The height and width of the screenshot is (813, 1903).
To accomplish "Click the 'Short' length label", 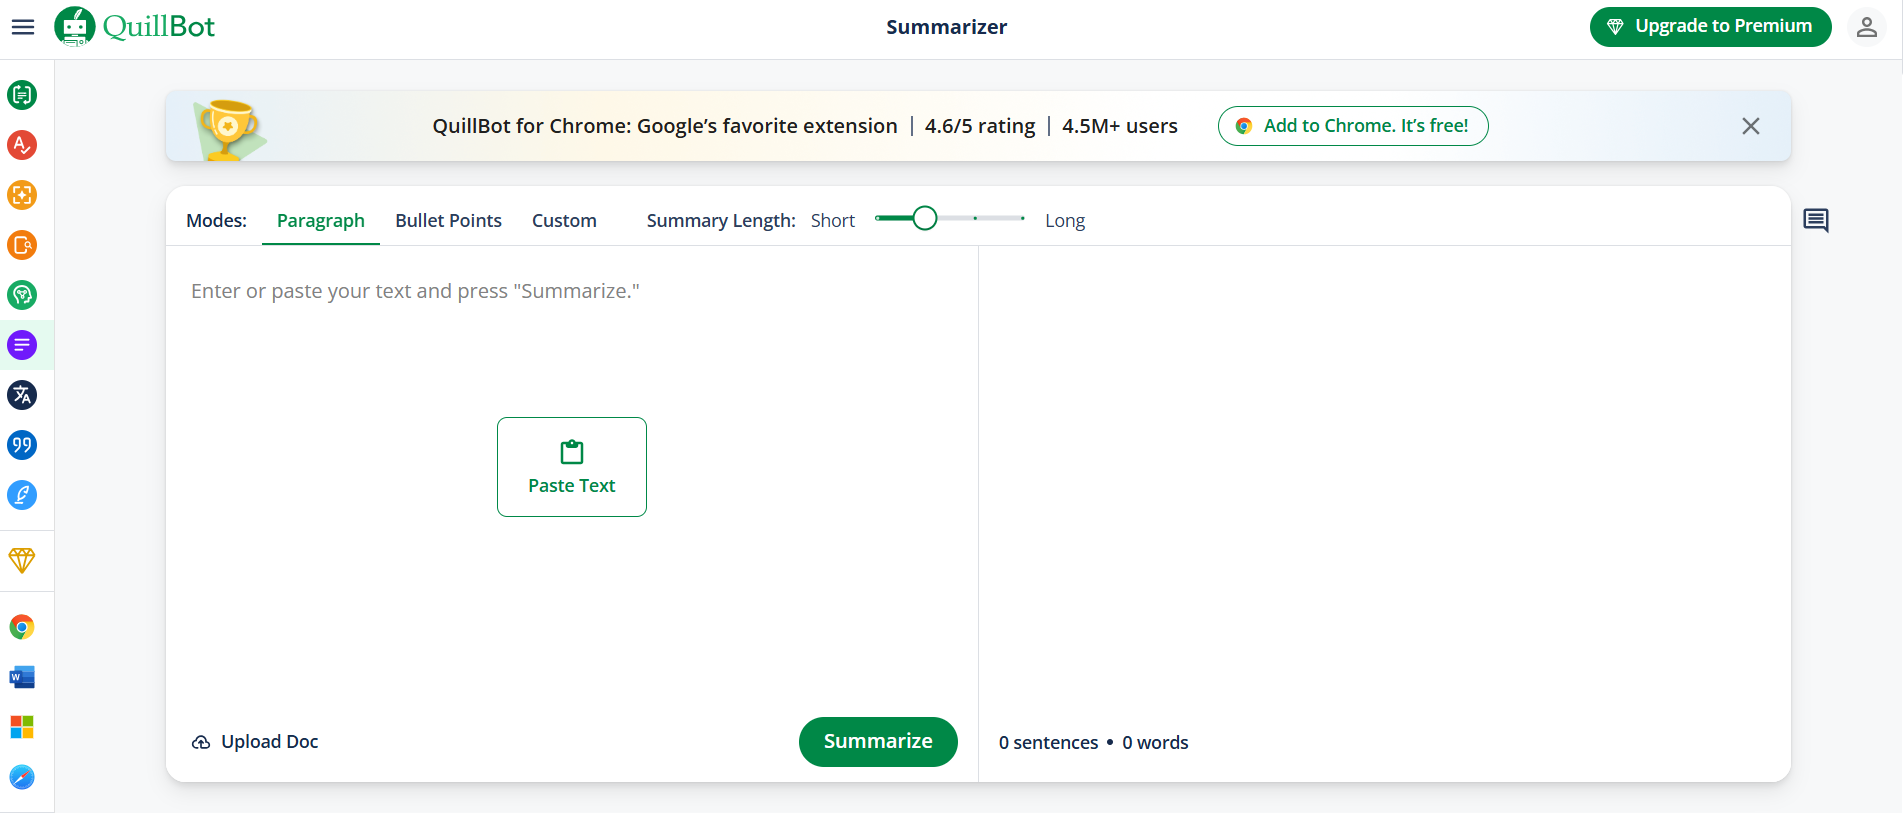I will pos(833,221).
